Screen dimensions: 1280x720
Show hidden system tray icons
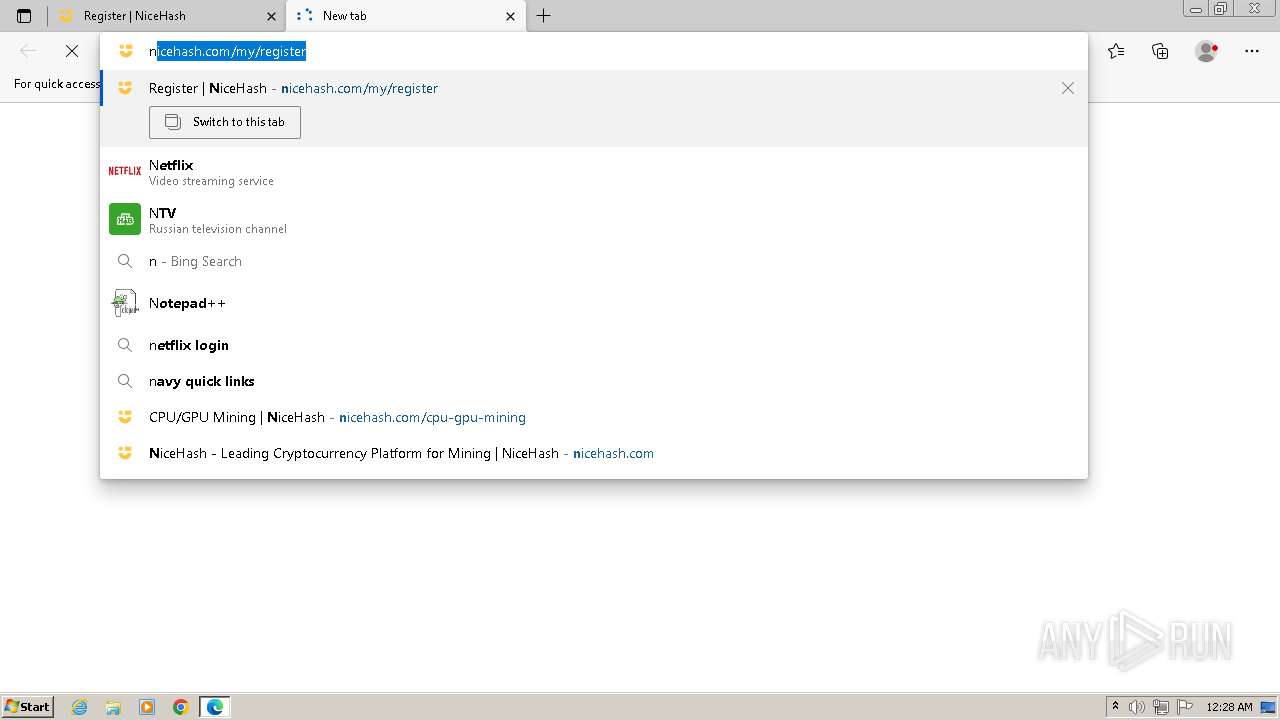click(1115, 707)
